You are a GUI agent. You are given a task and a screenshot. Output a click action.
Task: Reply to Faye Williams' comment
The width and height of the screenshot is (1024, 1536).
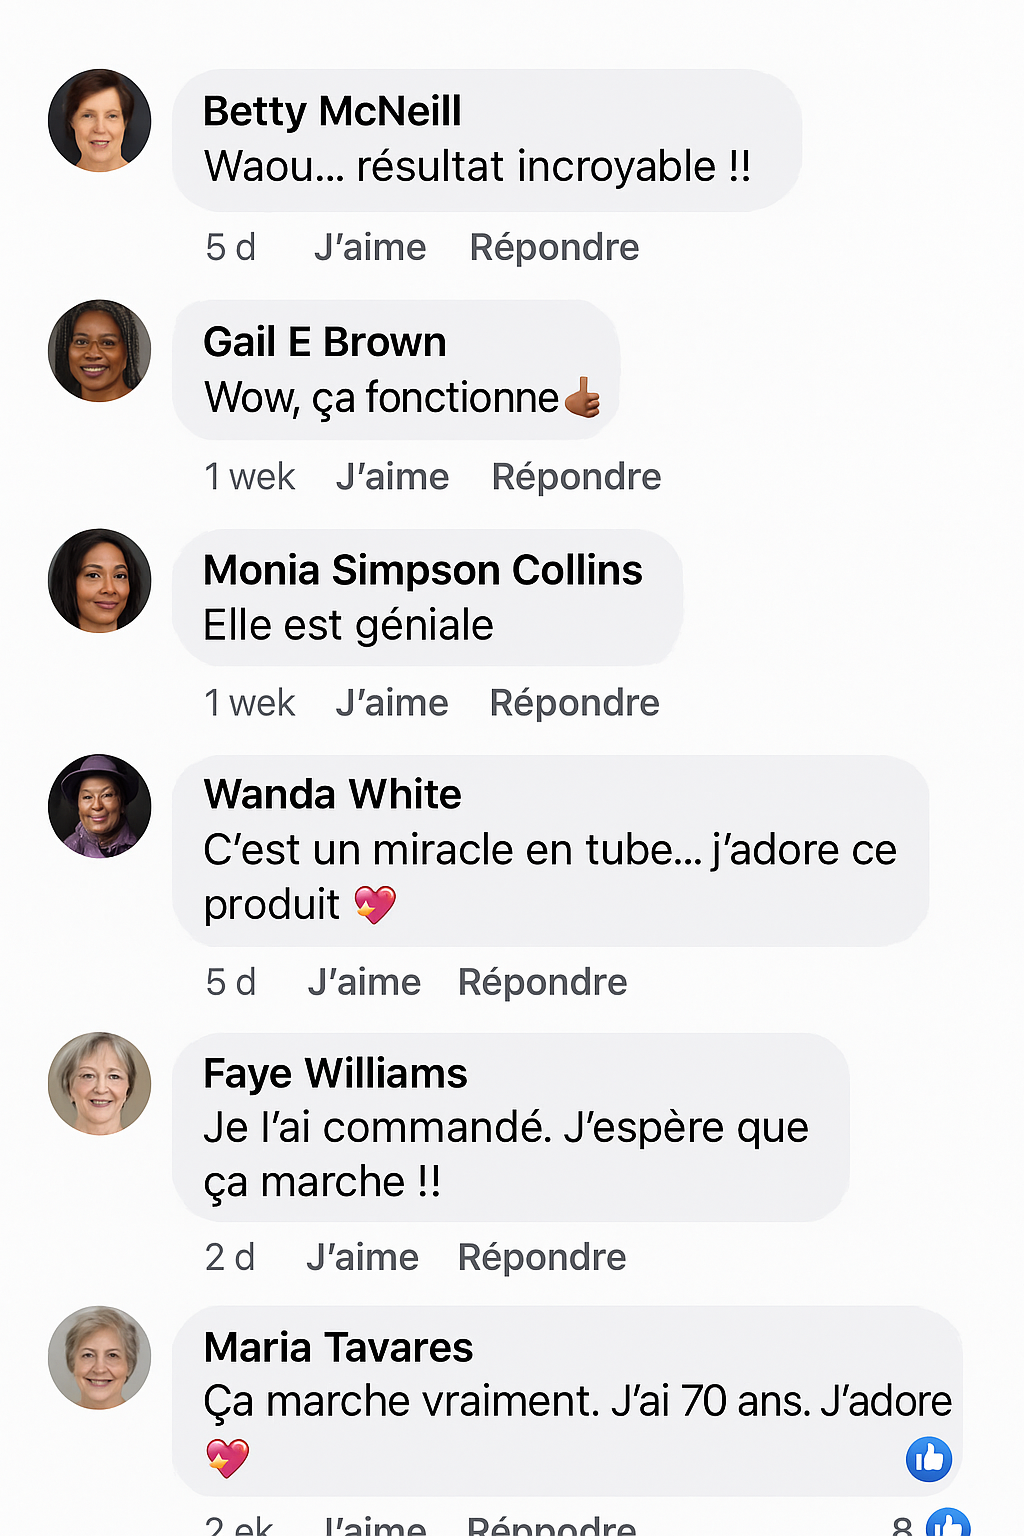pos(541,1257)
